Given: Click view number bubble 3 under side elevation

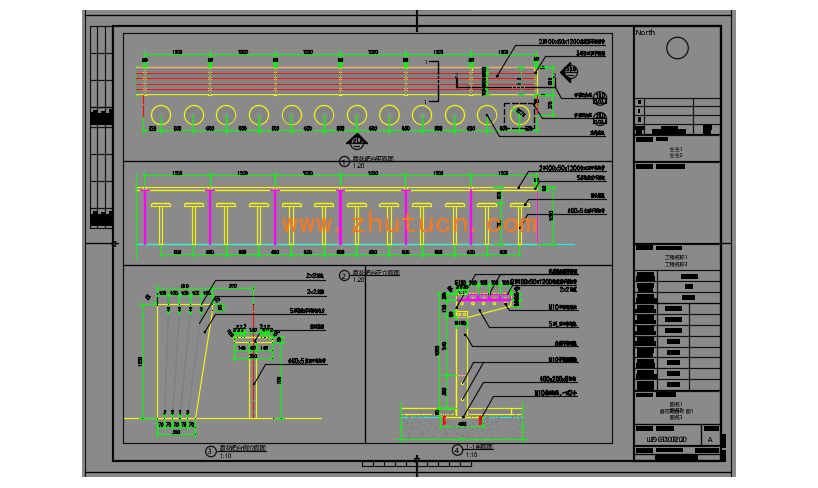Looking at the screenshot, I should point(210,451).
